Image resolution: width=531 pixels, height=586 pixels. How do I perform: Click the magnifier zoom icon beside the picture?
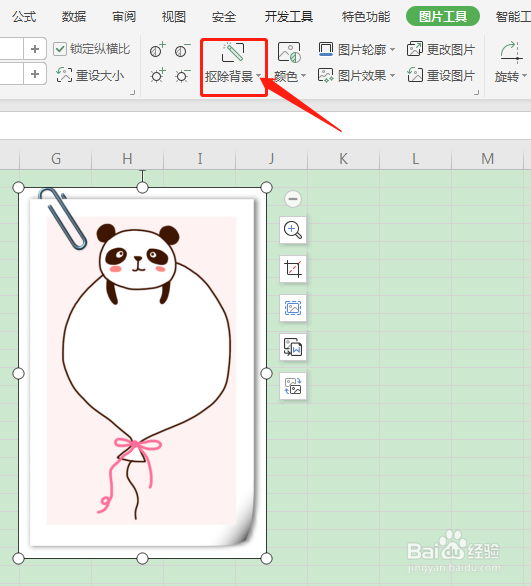pyautogui.click(x=293, y=230)
